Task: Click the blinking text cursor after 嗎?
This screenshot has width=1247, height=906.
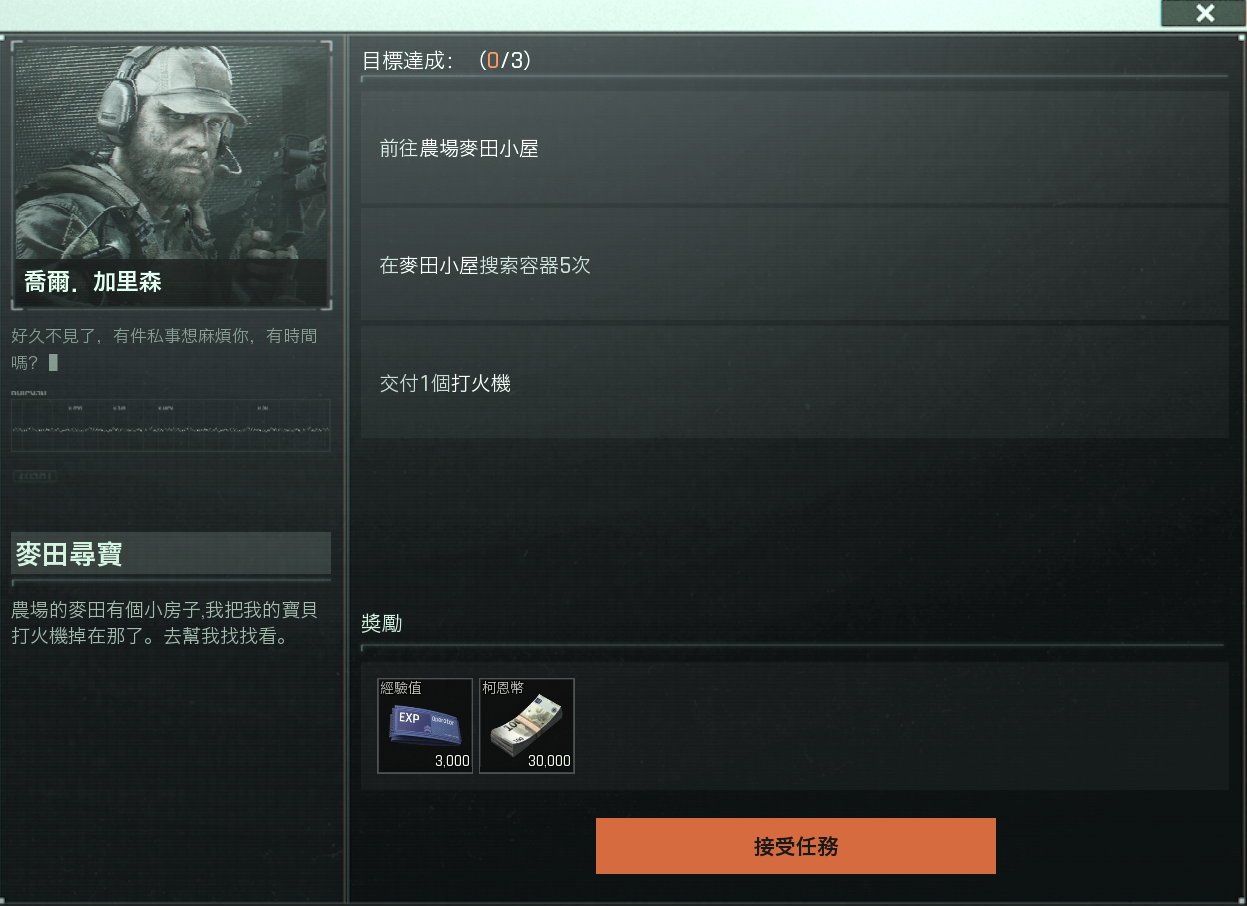Action: coord(53,362)
